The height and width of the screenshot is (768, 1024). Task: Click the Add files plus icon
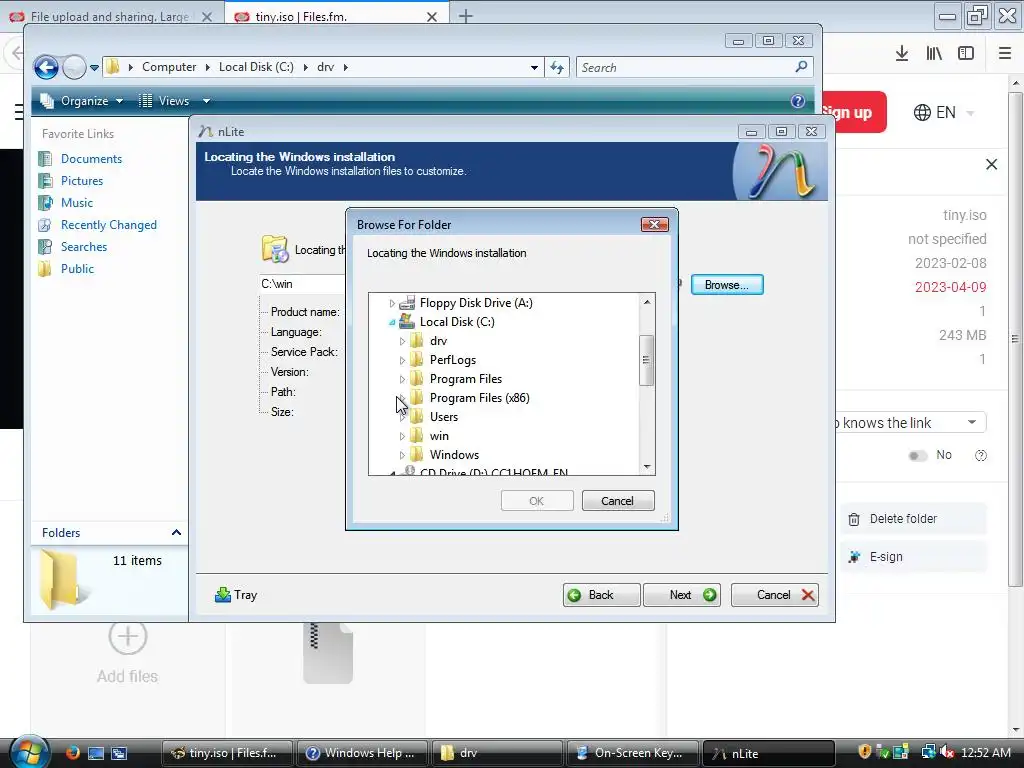coord(127,637)
